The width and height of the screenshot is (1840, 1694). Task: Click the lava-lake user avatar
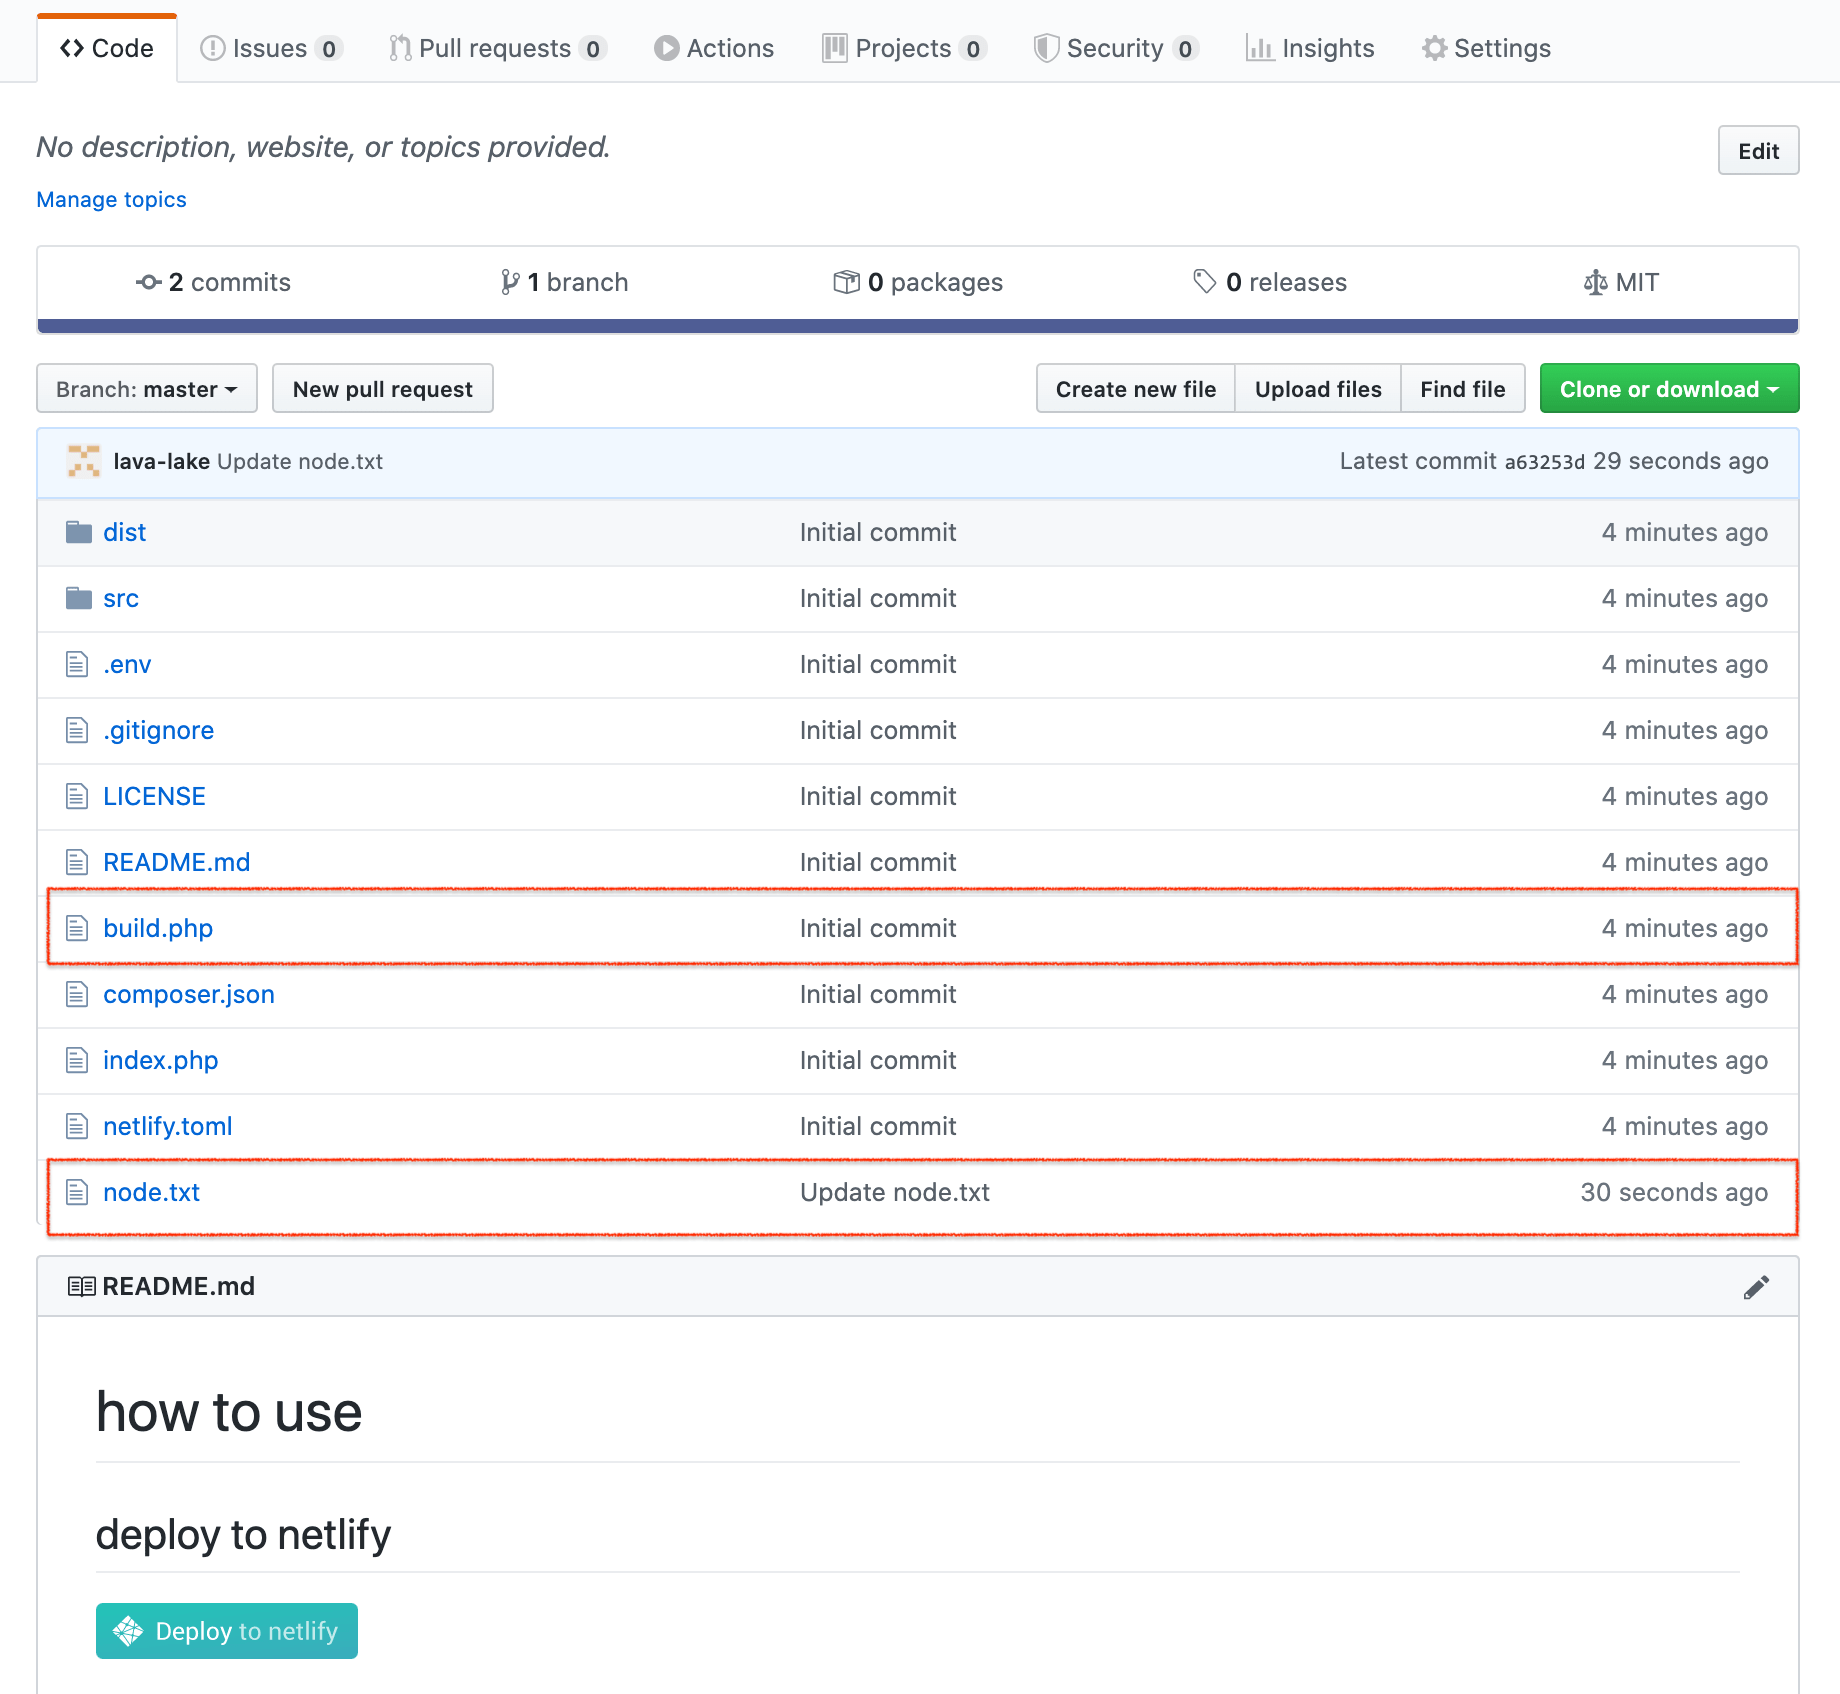click(84, 461)
